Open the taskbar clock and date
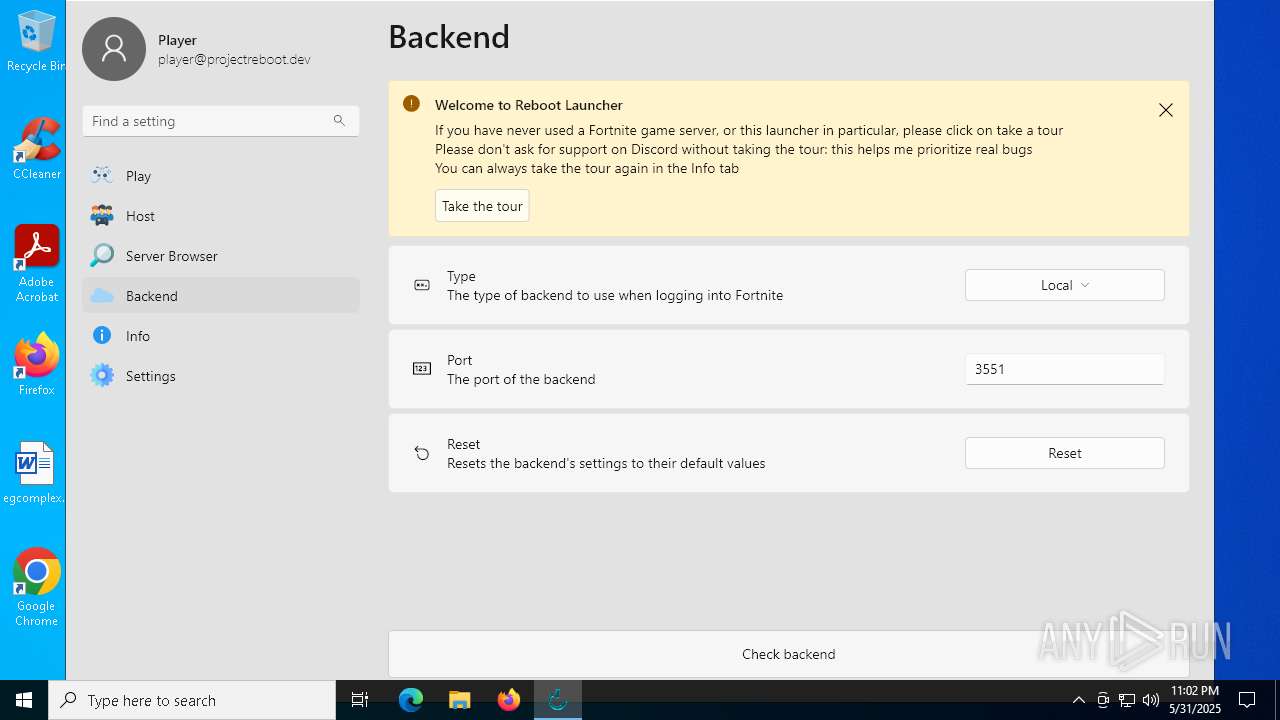The width and height of the screenshot is (1280, 720). click(x=1195, y=700)
